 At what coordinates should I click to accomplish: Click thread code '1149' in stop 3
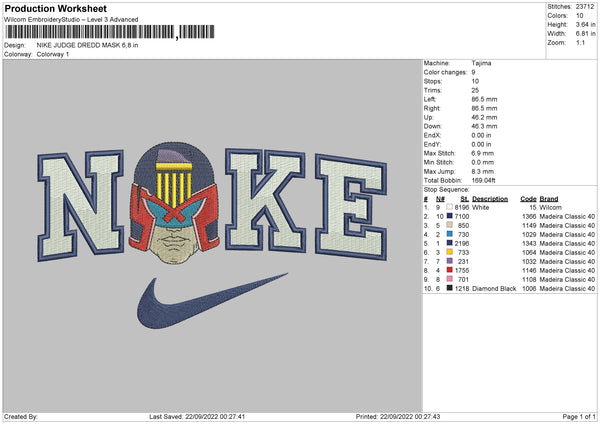tap(529, 225)
